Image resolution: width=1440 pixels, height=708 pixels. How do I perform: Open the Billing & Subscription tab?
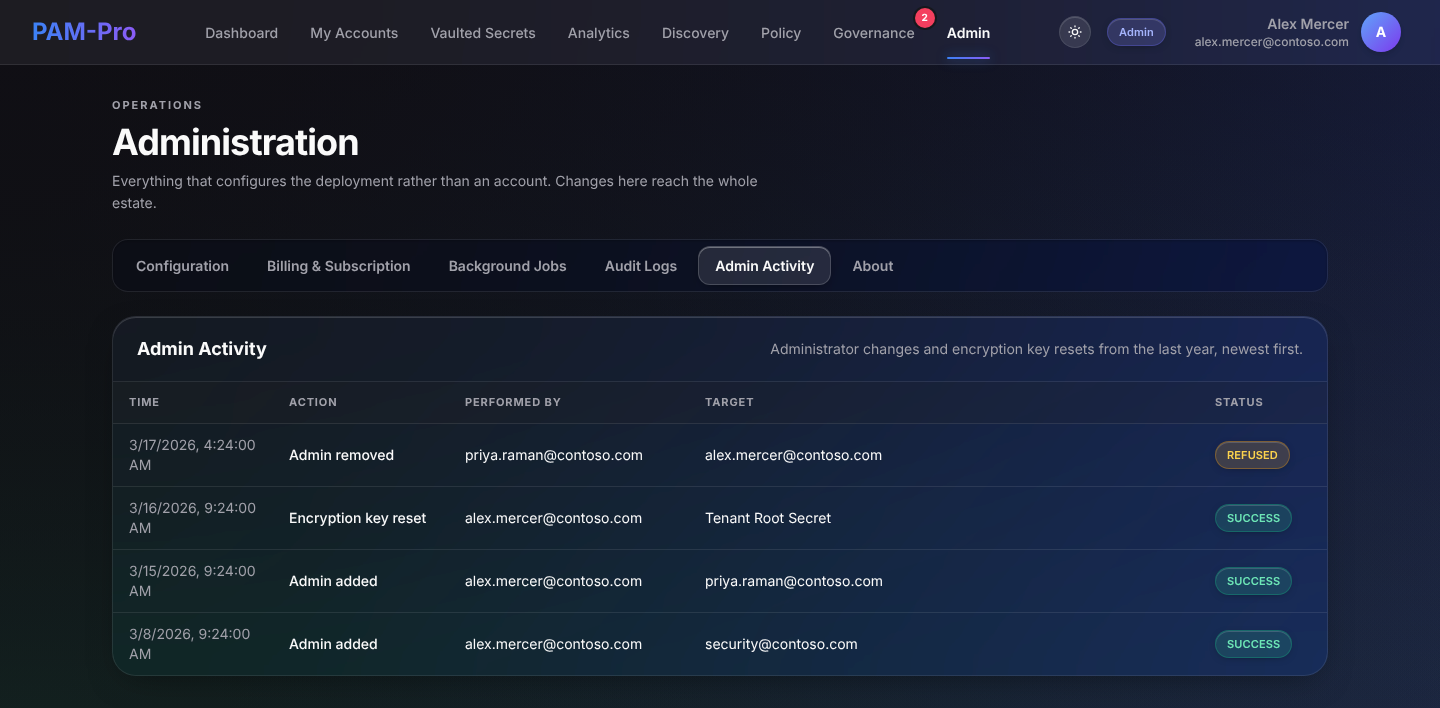[x=339, y=266]
